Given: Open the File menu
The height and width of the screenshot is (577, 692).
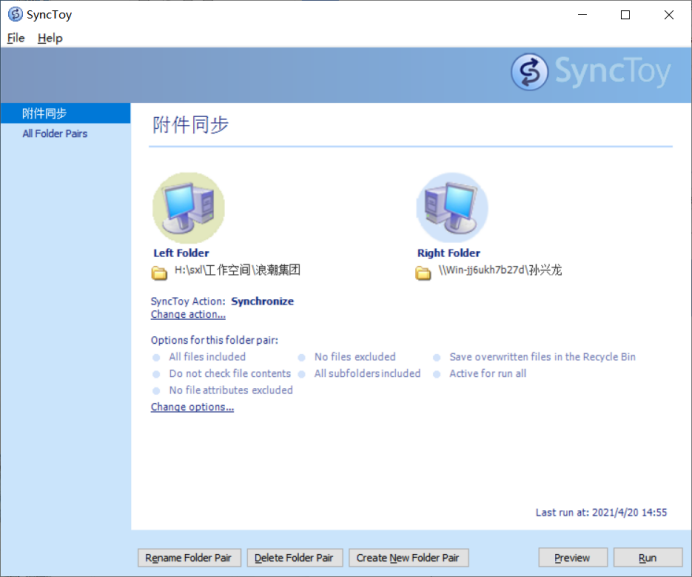Looking at the screenshot, I should 16,38.
